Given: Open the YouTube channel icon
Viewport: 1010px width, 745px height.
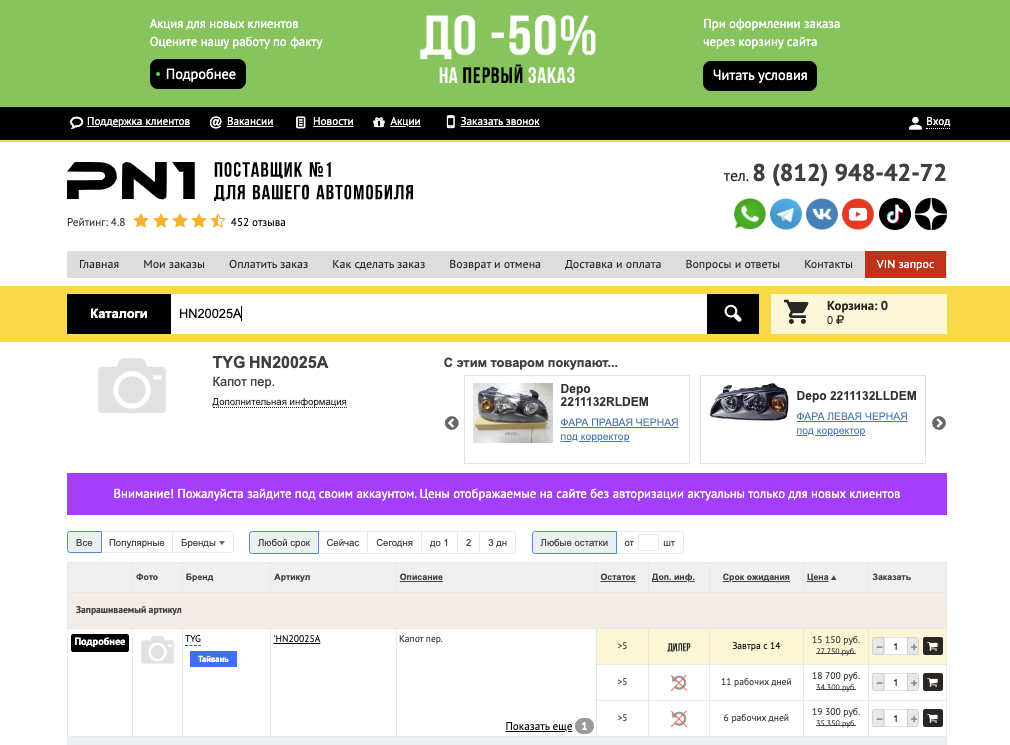Looking at the screenshot, I should point(858,214).
